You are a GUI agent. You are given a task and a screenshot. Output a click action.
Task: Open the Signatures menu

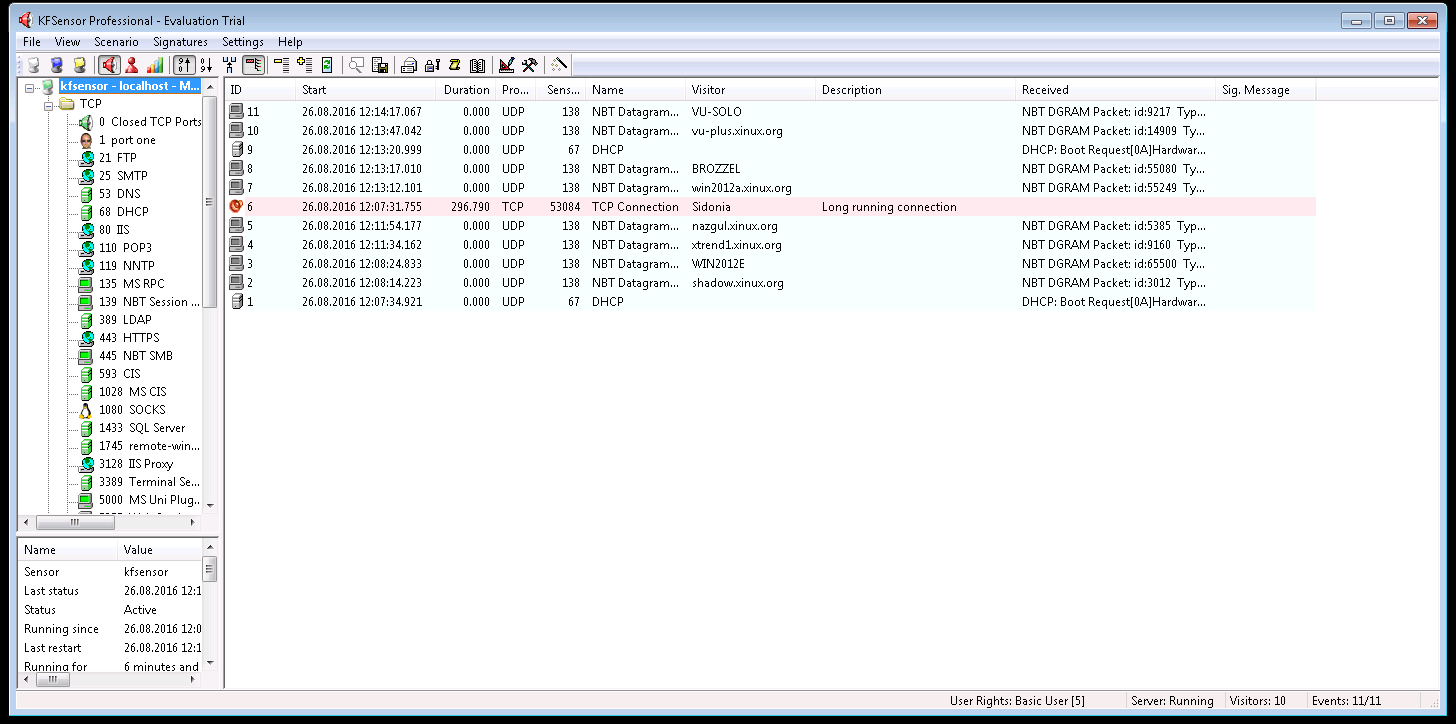coord(180,42)
